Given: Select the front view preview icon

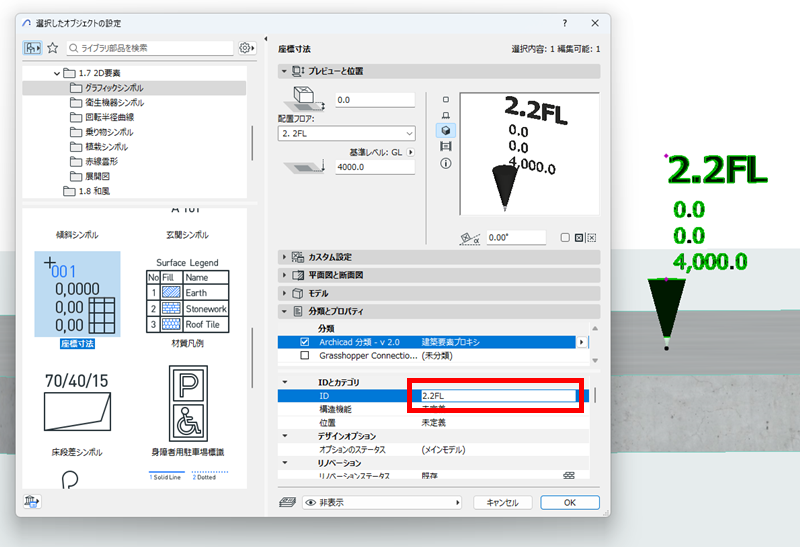Looking at the screenshot, I should click(445, 115).
